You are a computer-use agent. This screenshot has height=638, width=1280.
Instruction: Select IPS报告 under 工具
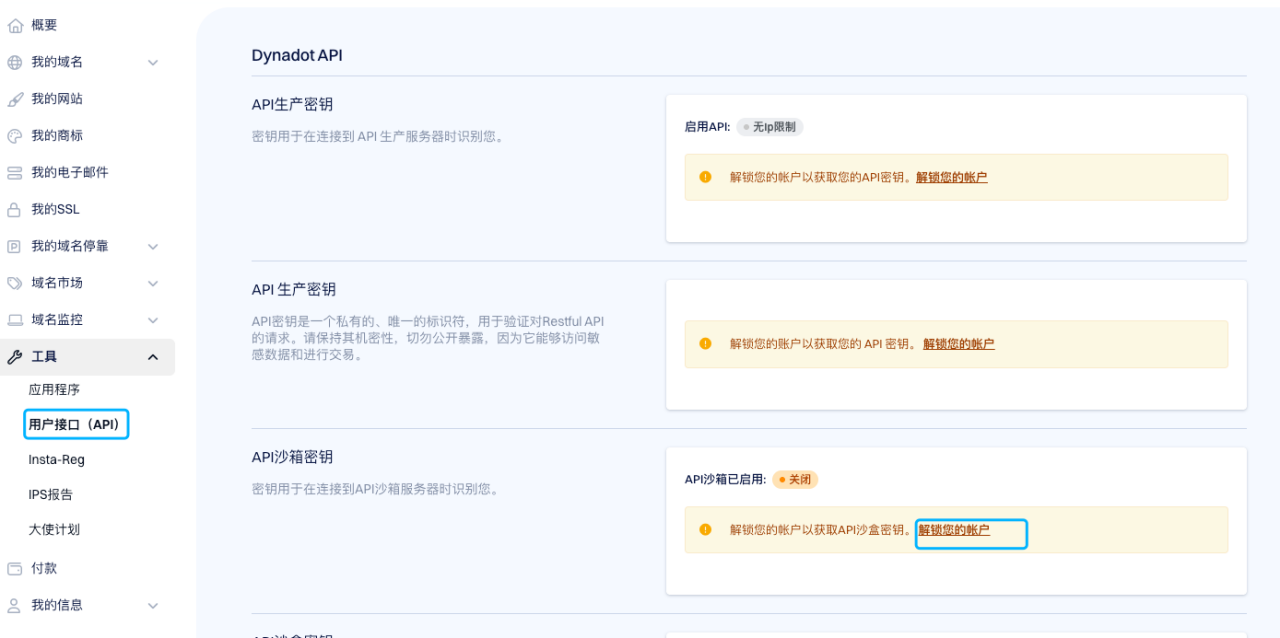coord(51,495)
